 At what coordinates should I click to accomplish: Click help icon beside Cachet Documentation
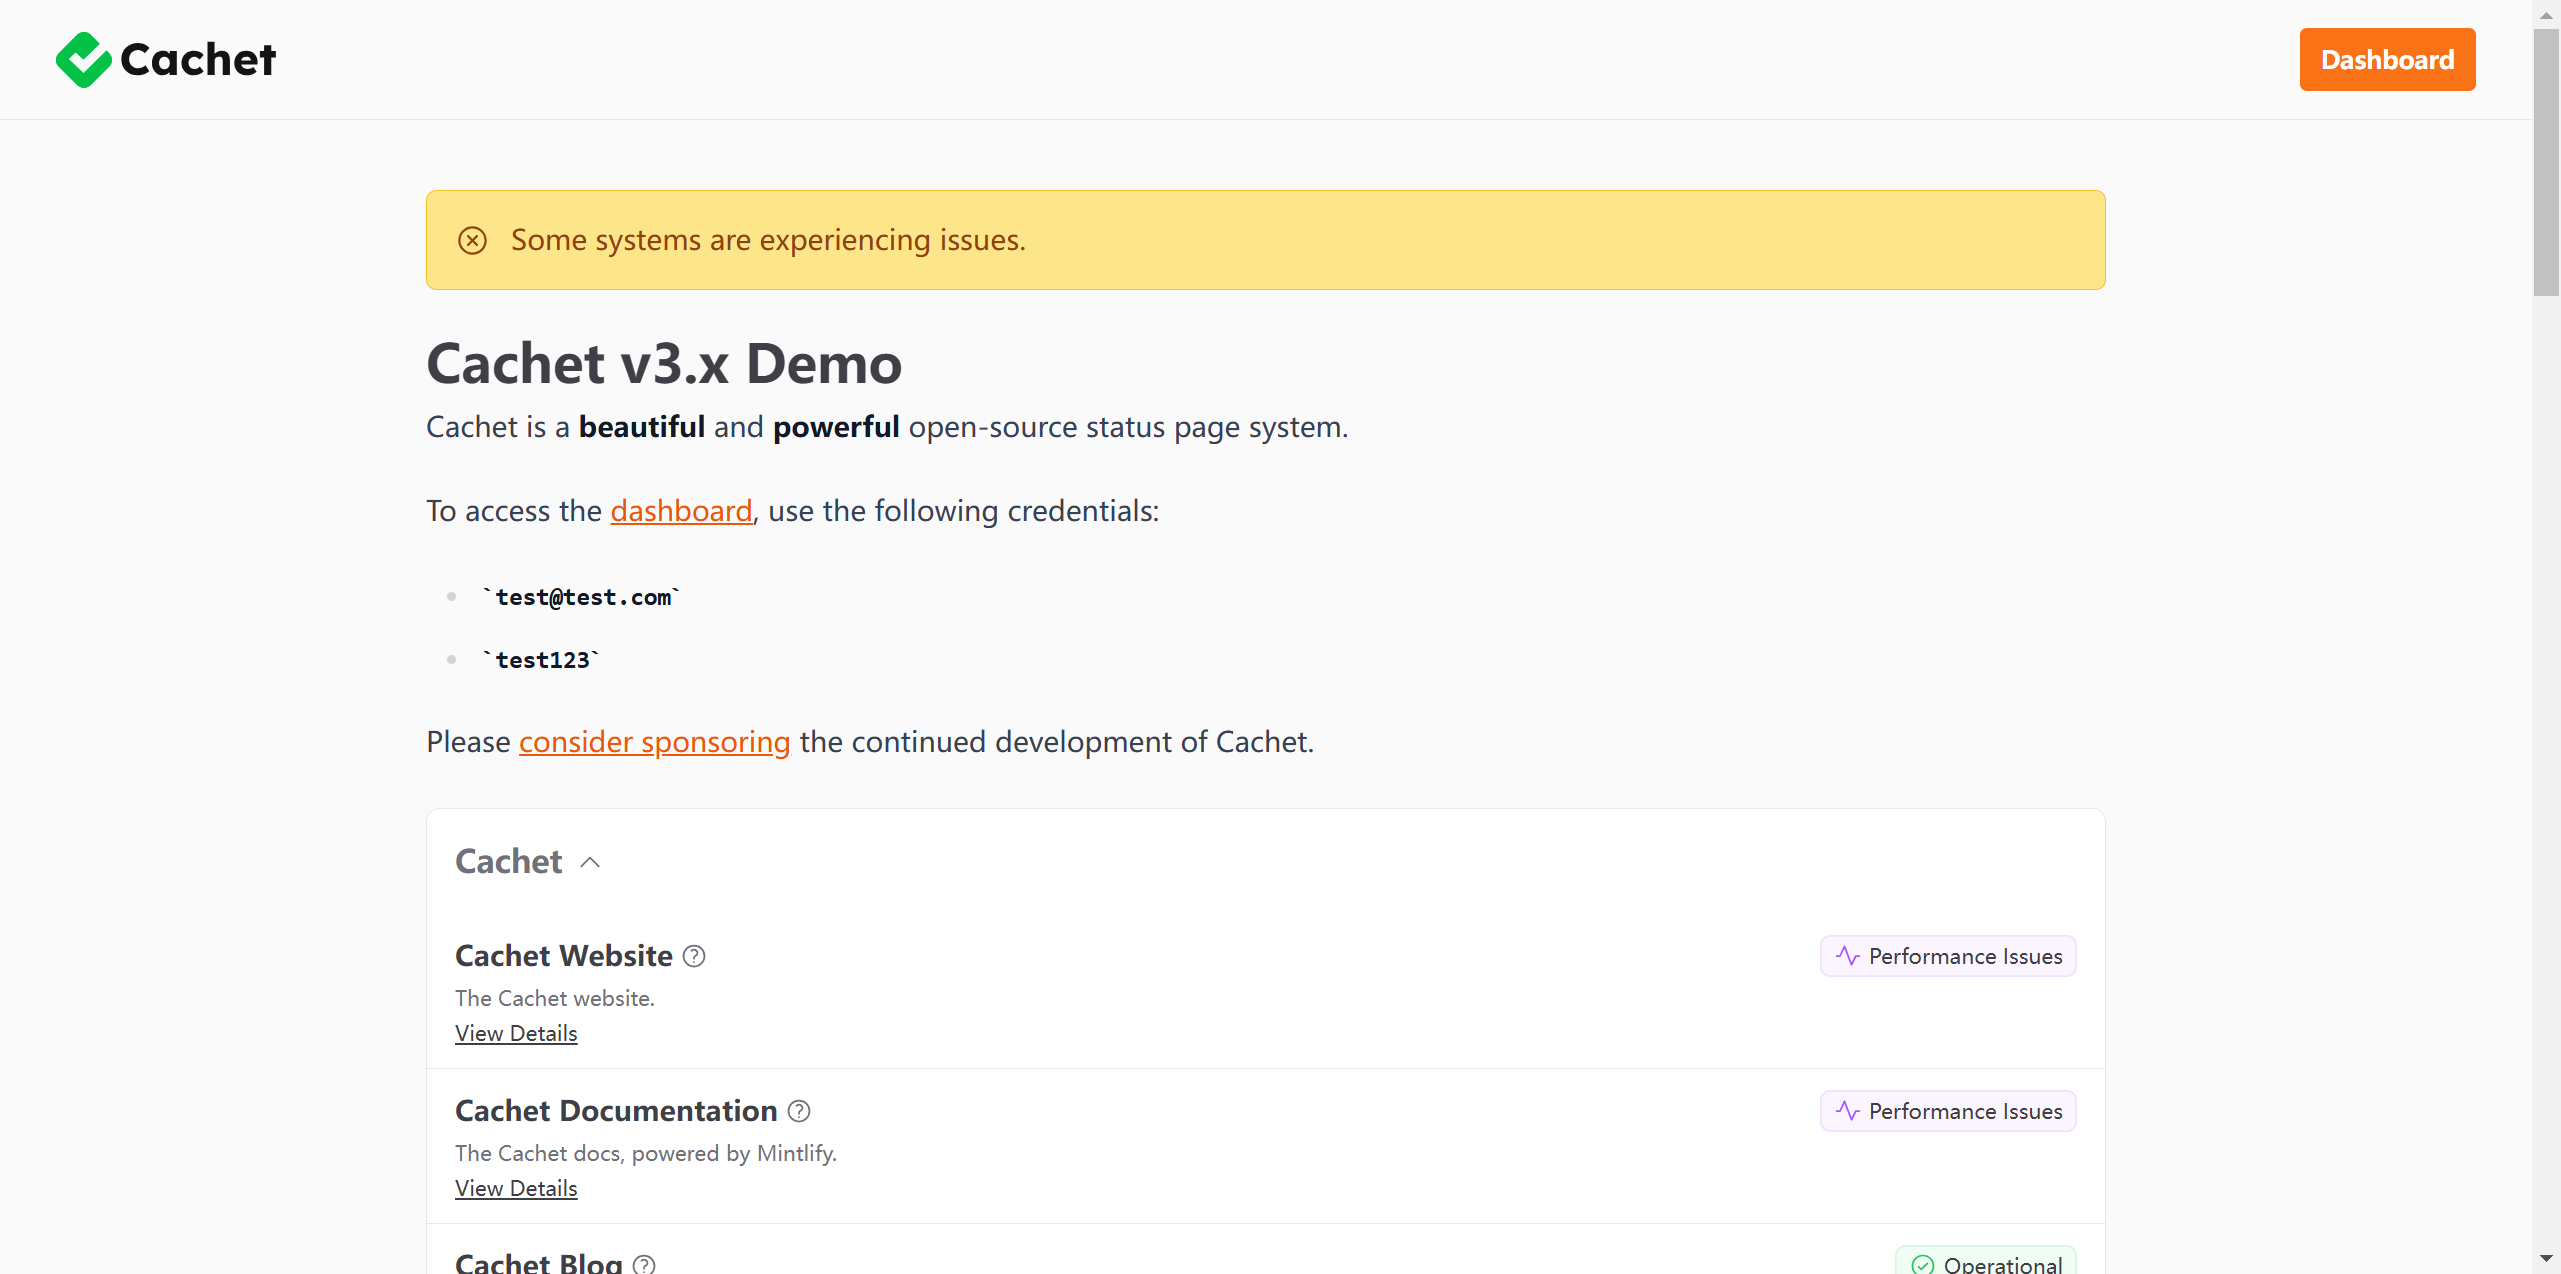click(799, 1111)
